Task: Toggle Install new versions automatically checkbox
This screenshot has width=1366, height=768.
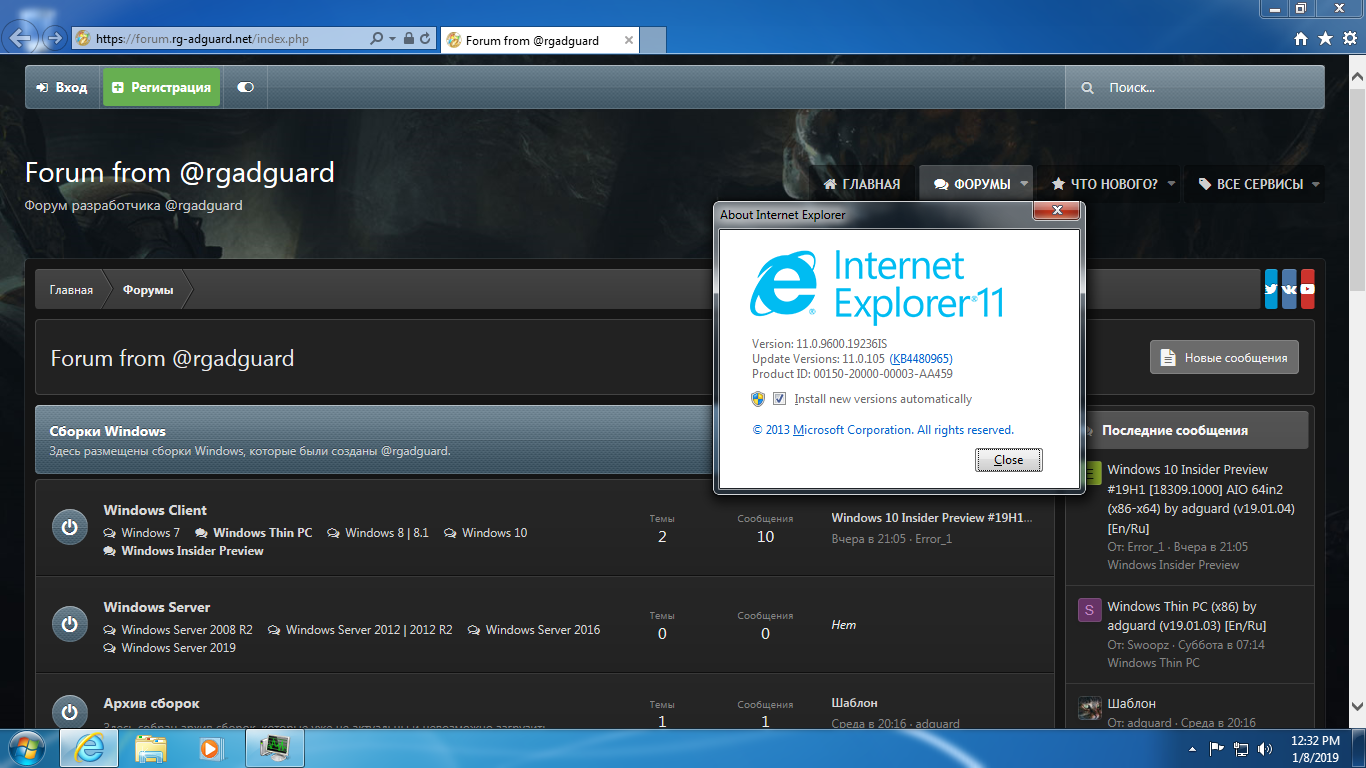Action: pyautogui.click(x=780, y=399)
